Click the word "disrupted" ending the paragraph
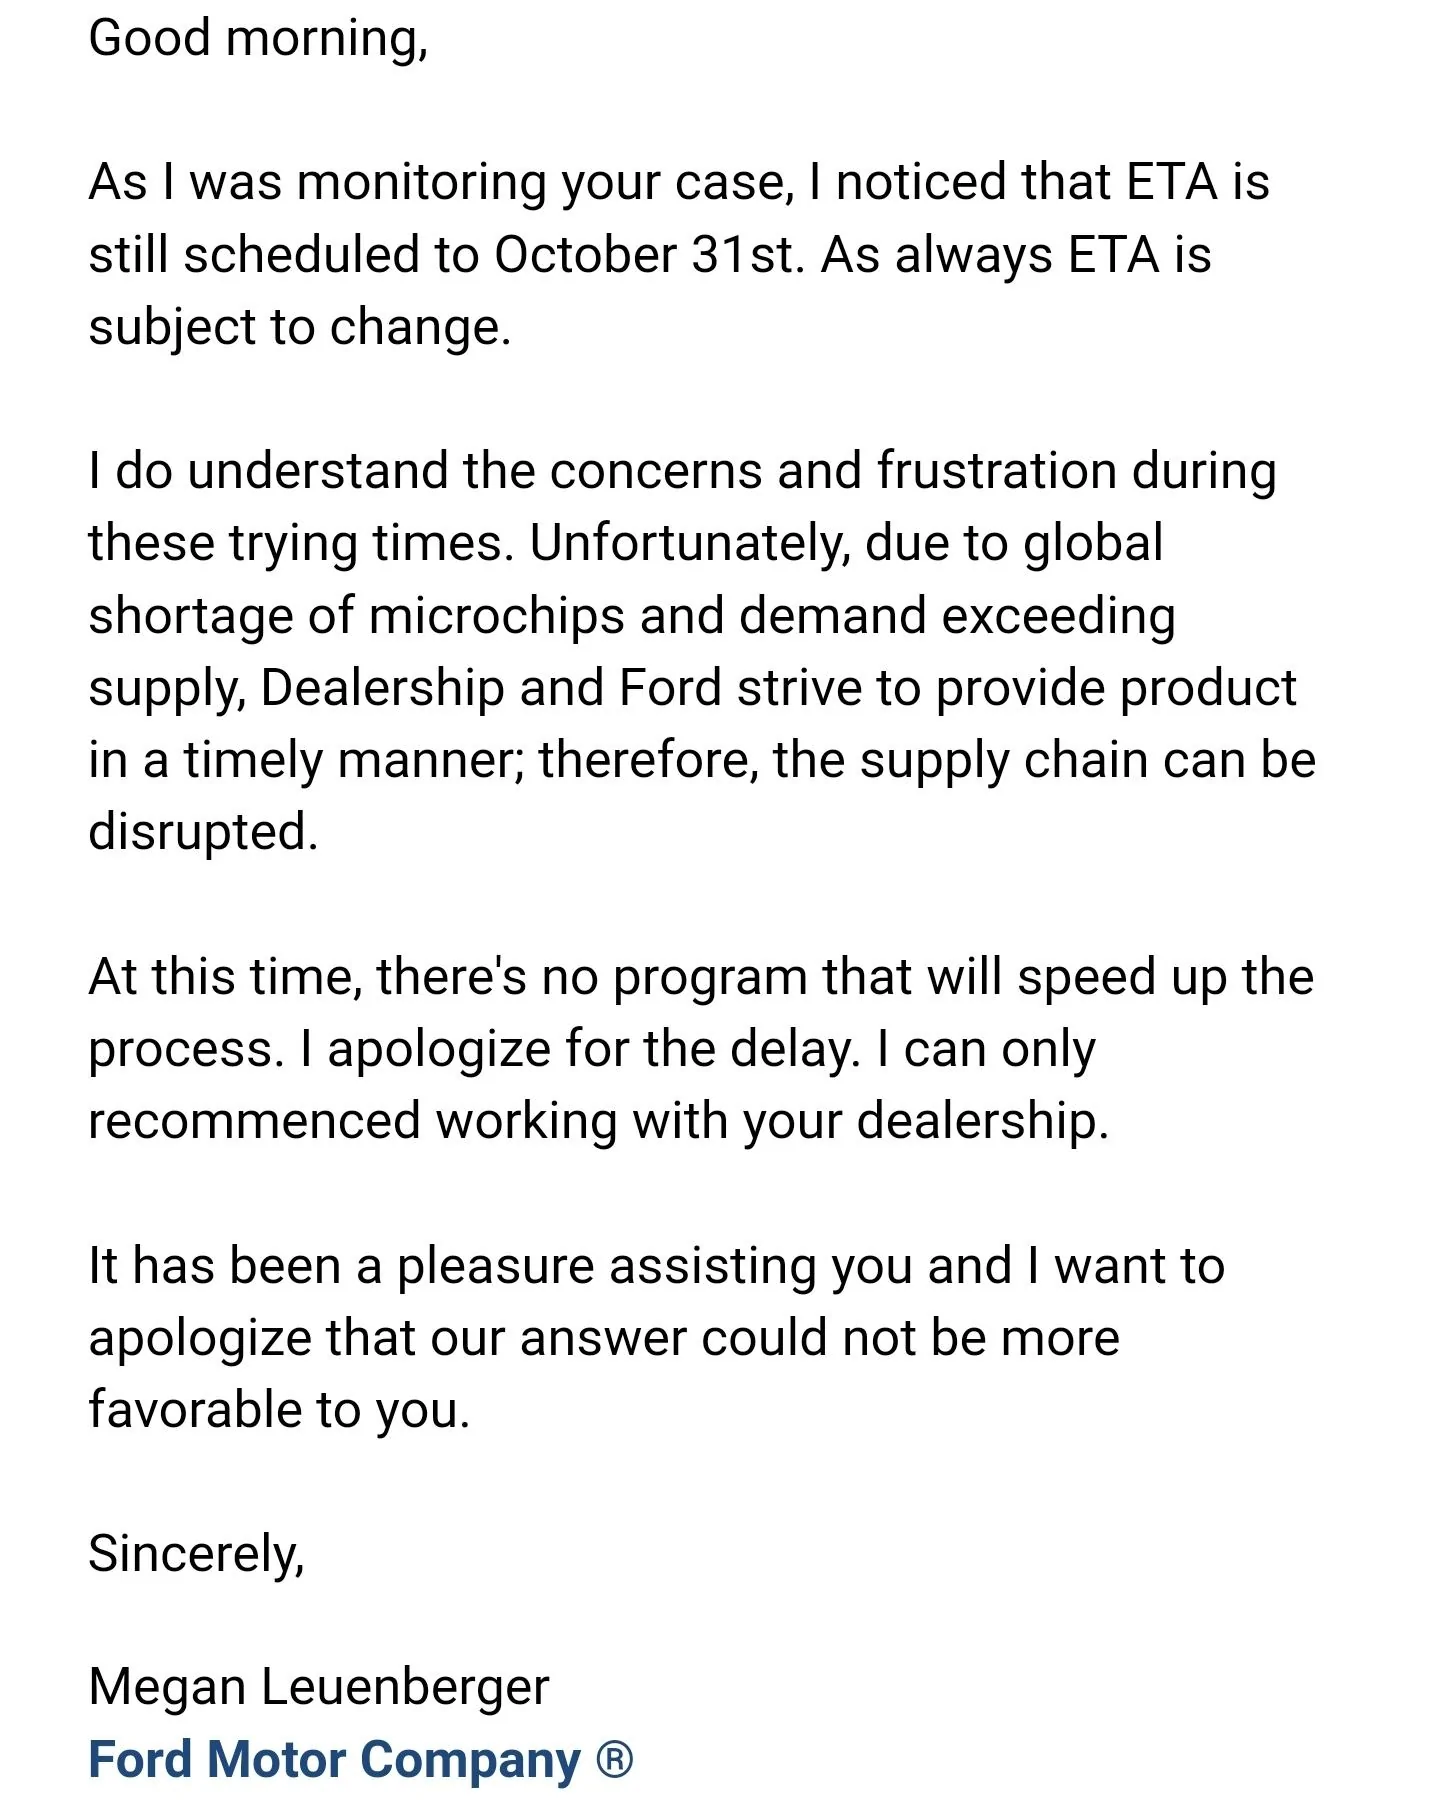This screenshot has width=1440, height=1804. coord(202,832)
